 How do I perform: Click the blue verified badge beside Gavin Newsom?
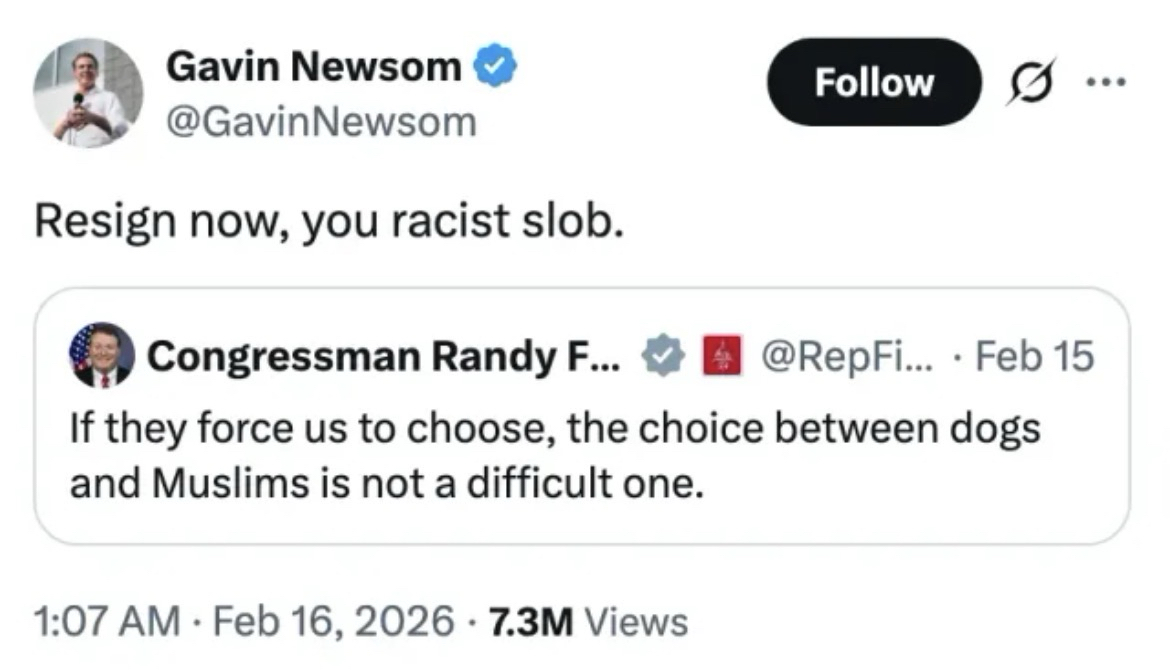point(497,68)
